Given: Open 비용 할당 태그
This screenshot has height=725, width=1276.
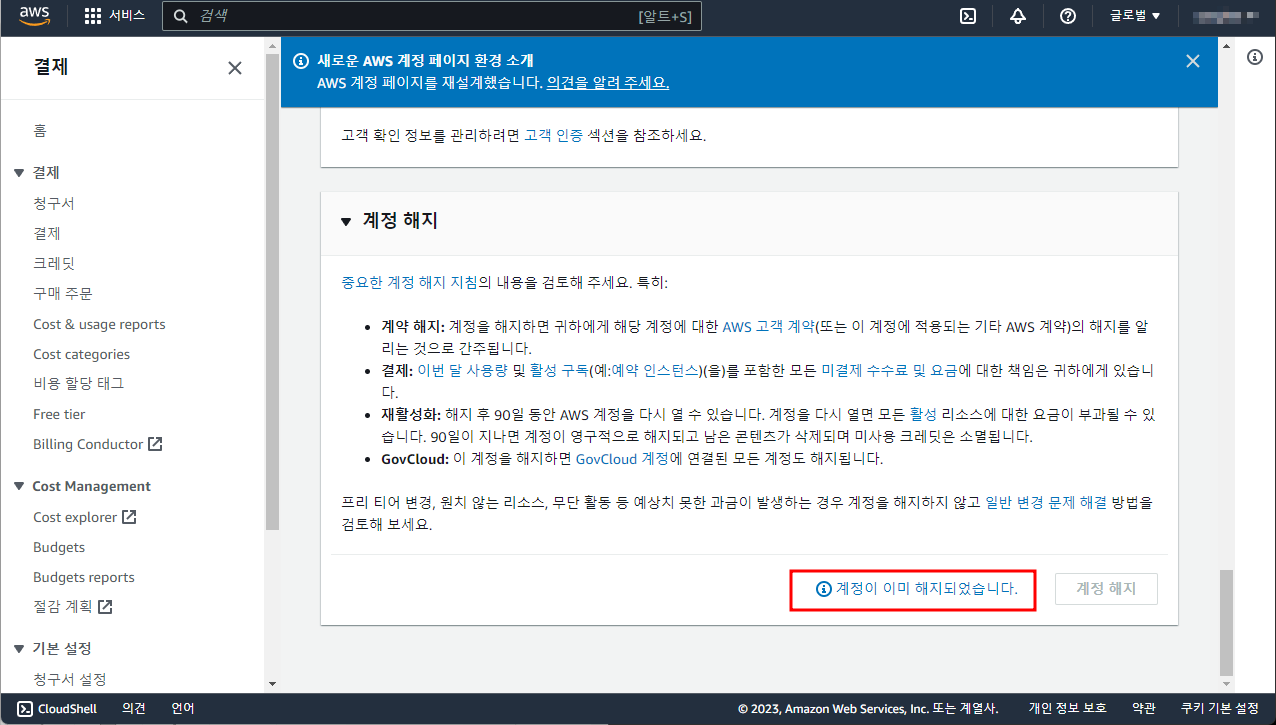Looking at the screenshot, I should [x=78, y=383].
